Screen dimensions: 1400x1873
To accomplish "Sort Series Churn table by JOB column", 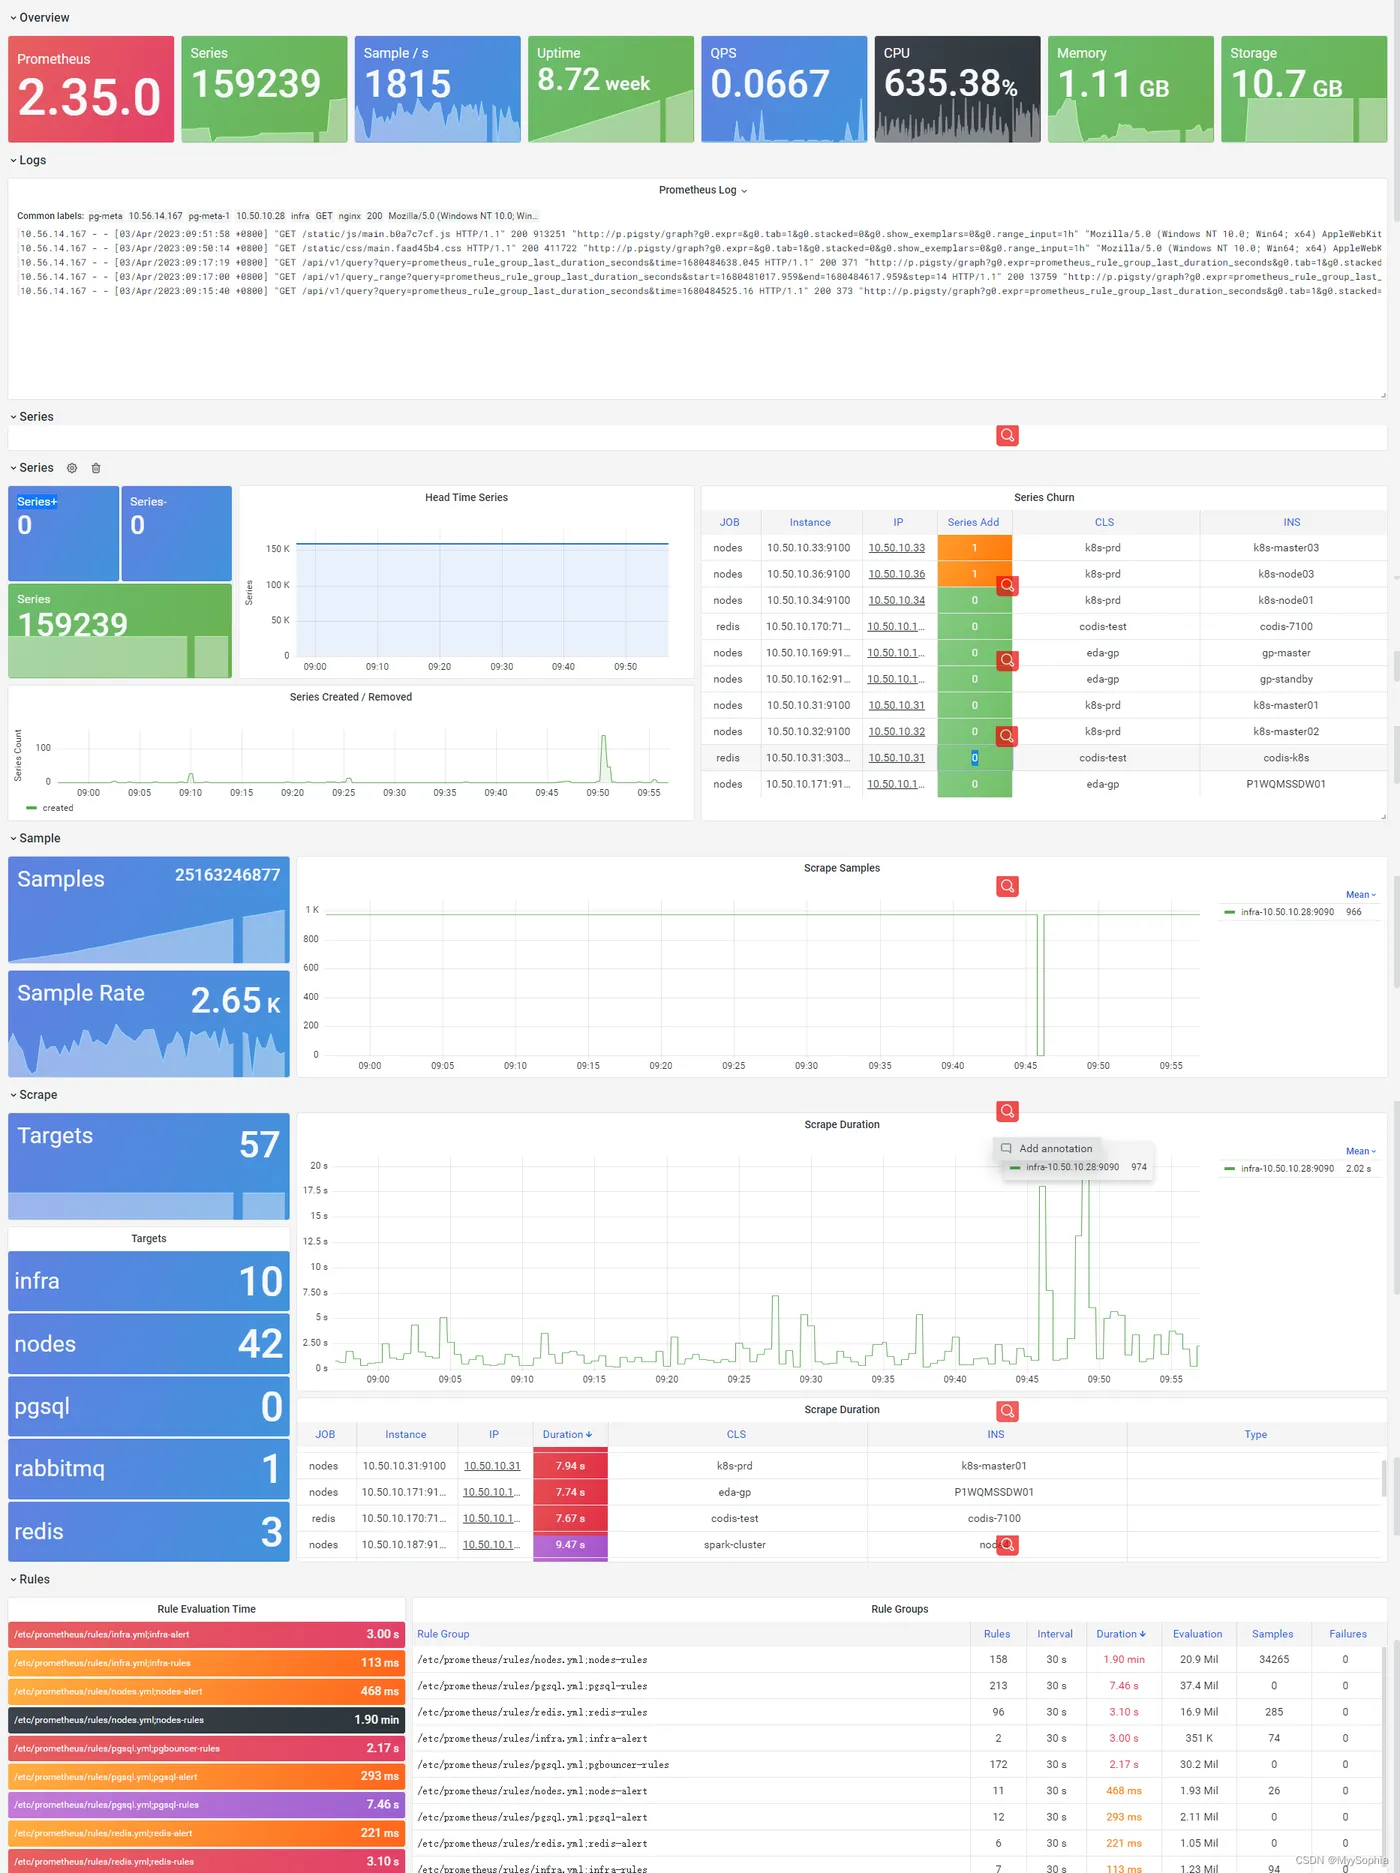I will click(x=730, y=522).
